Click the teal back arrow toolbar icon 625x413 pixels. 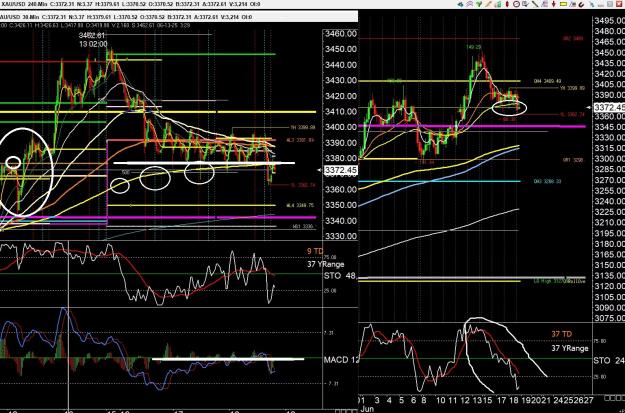[460, 4]
